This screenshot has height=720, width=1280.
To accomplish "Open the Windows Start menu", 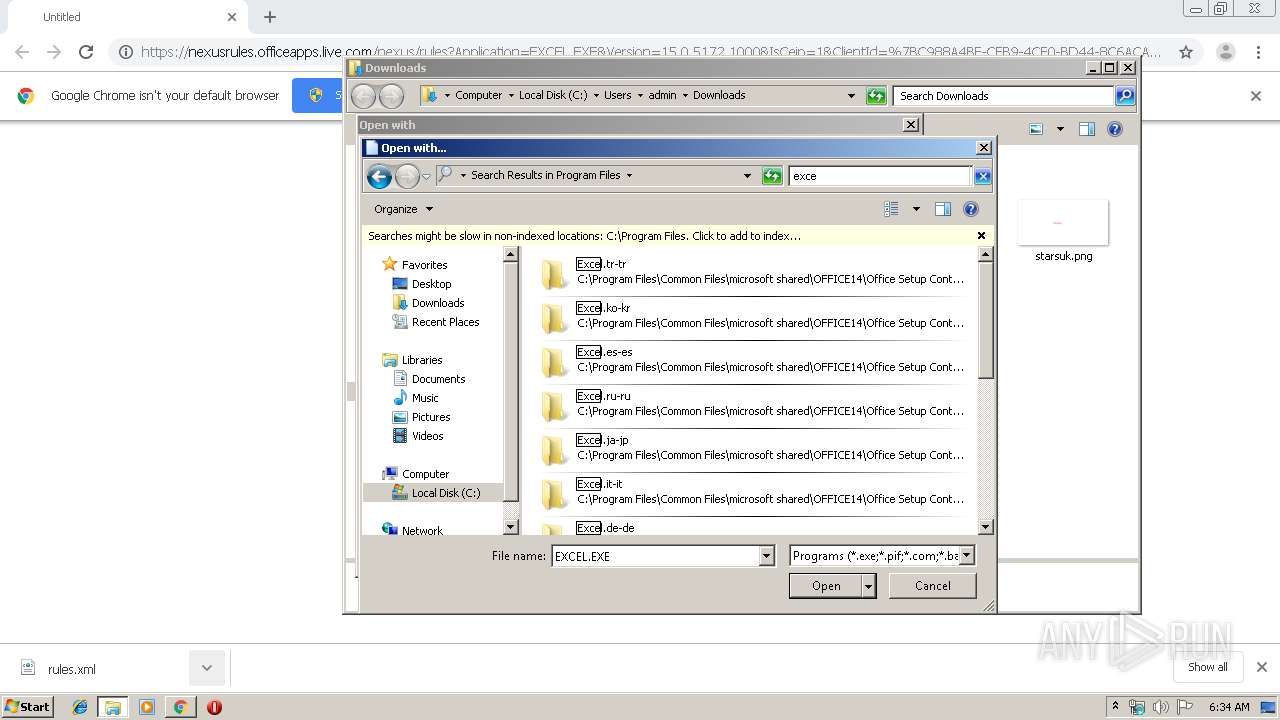I will pyautogui.click(x=27, y=706).
